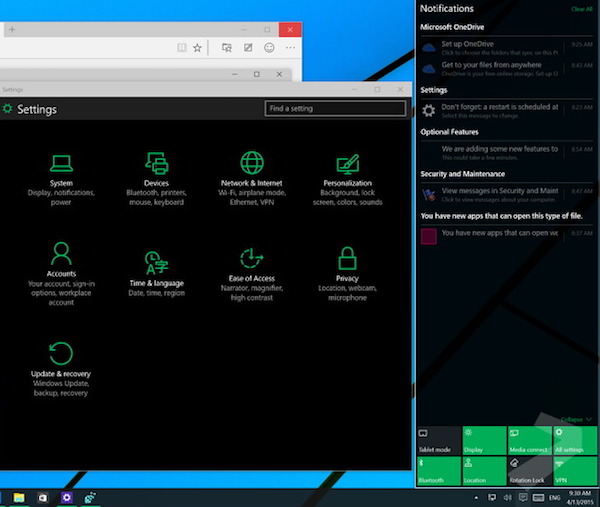Image resolution: width=600 pixels, height=507 pixels.
Task: Toggle the VPN quick action
Action: pos(575,471)
